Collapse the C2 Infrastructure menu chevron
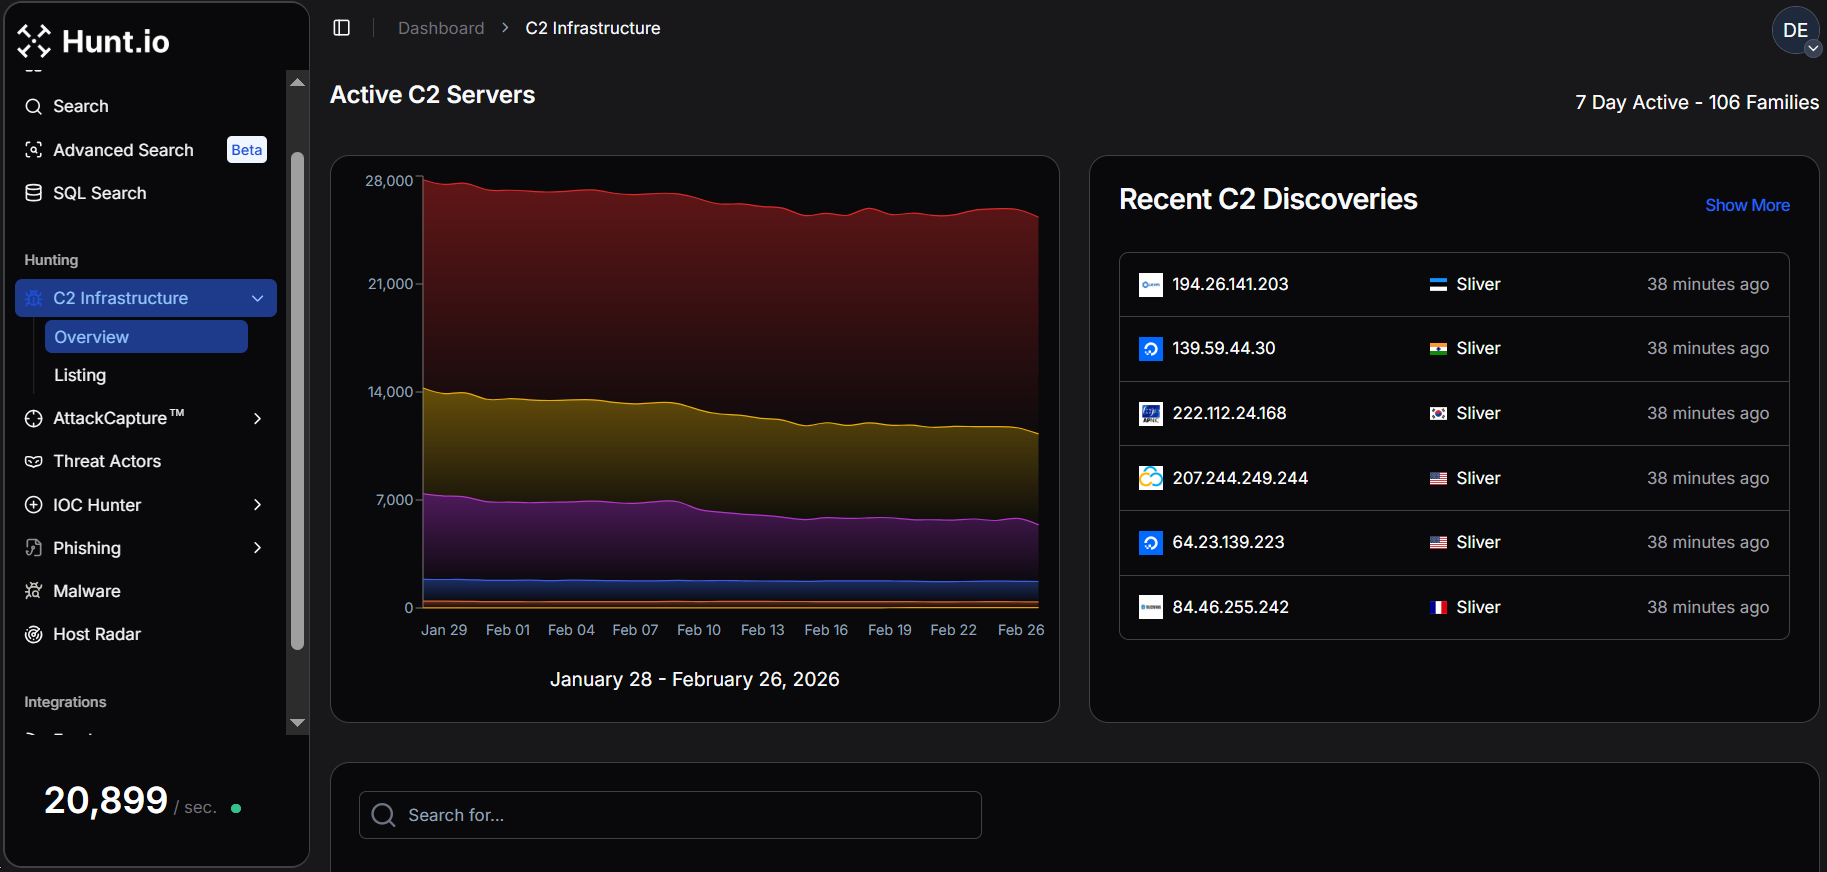The height and width of the screenshot is (872, 1827). 257,298
